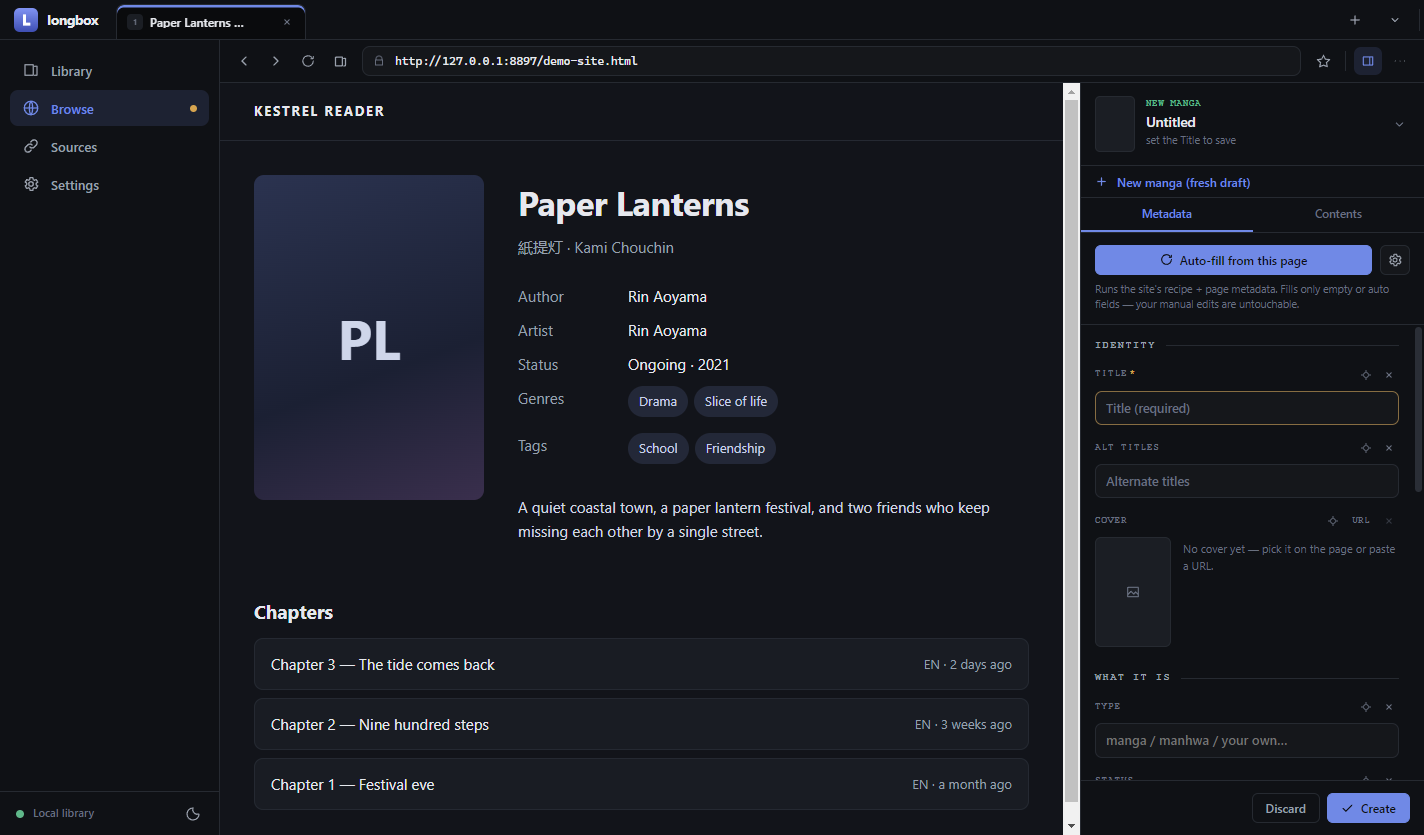Open the Library section in sidebar
Screen dimensions: 1424x835
(x=109, y=71)
